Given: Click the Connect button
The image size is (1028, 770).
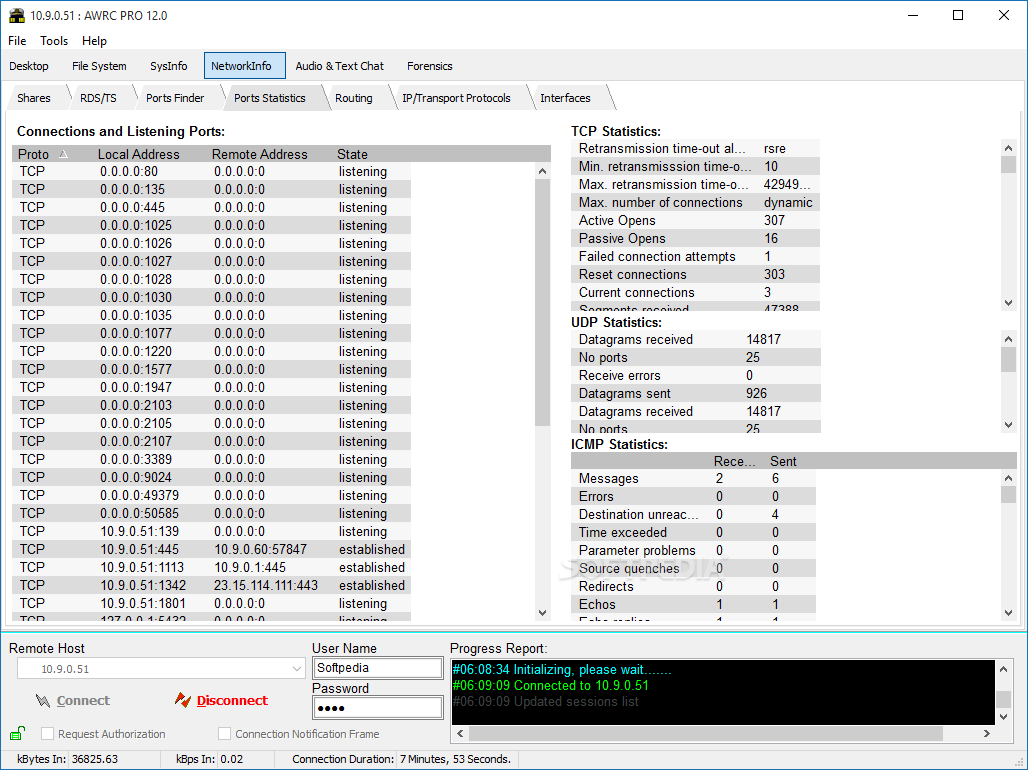Looking at the screenshot, I should point(73,700).
